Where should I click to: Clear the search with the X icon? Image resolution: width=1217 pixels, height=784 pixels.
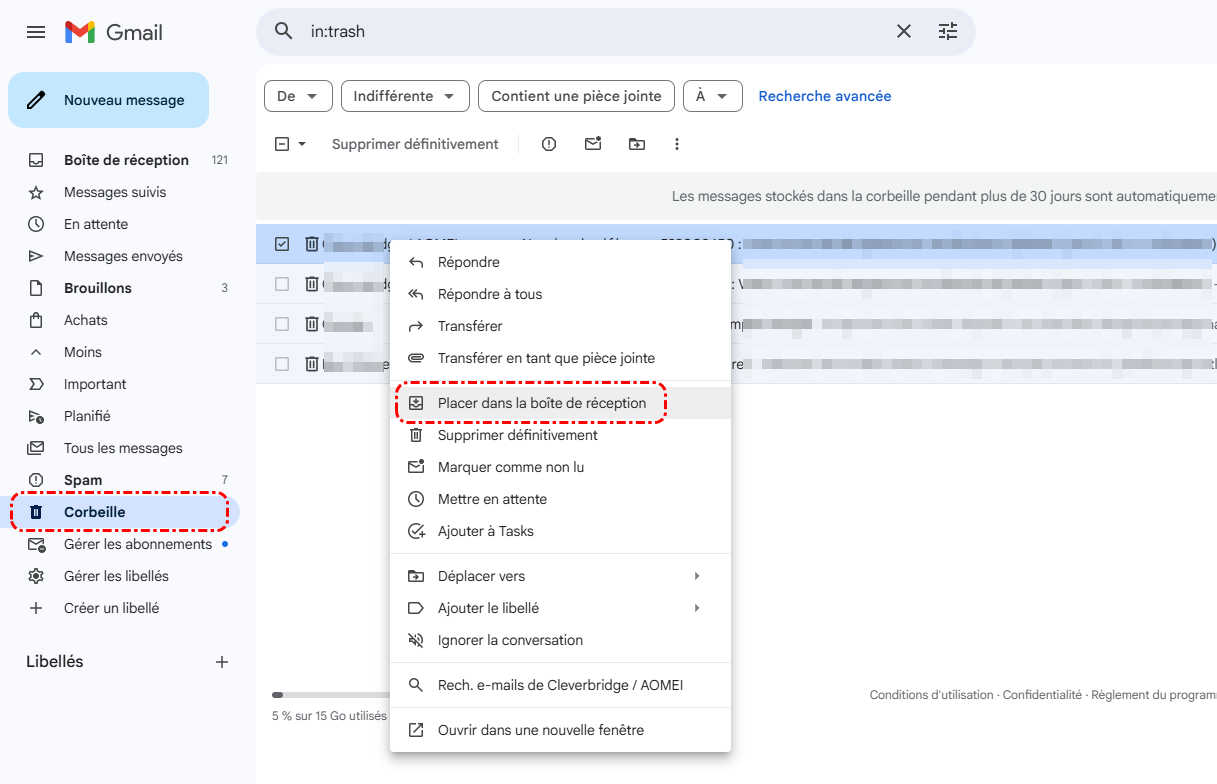[x=904, y=32]
